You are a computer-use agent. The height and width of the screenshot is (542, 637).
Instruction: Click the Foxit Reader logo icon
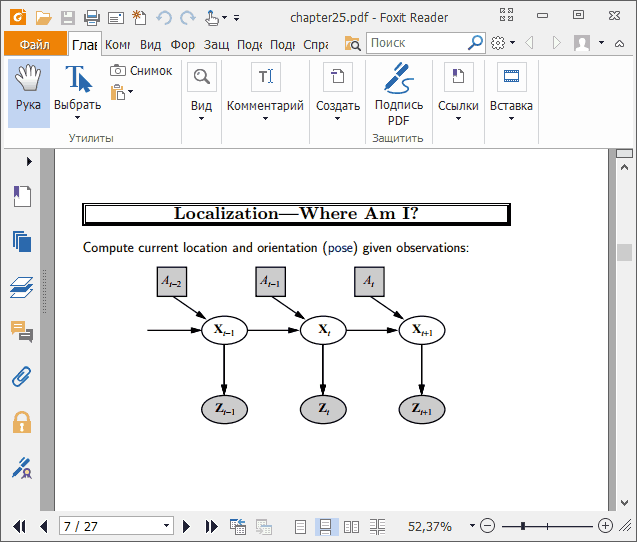point(18,17)
